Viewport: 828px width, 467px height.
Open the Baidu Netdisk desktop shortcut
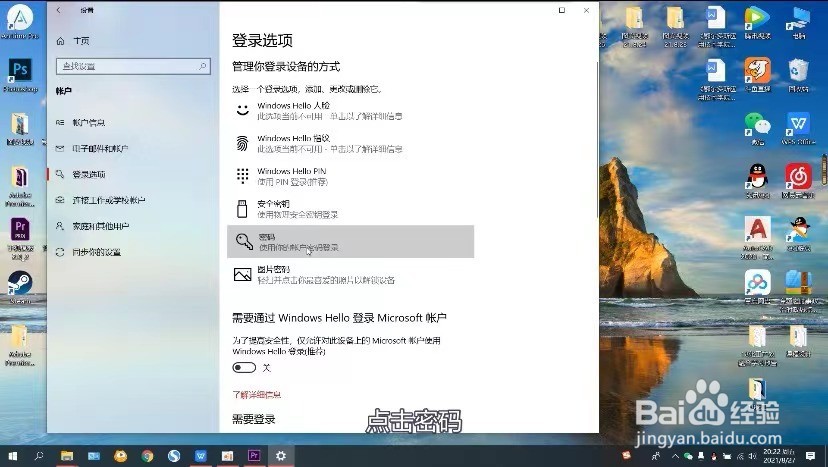click(757, 287)
